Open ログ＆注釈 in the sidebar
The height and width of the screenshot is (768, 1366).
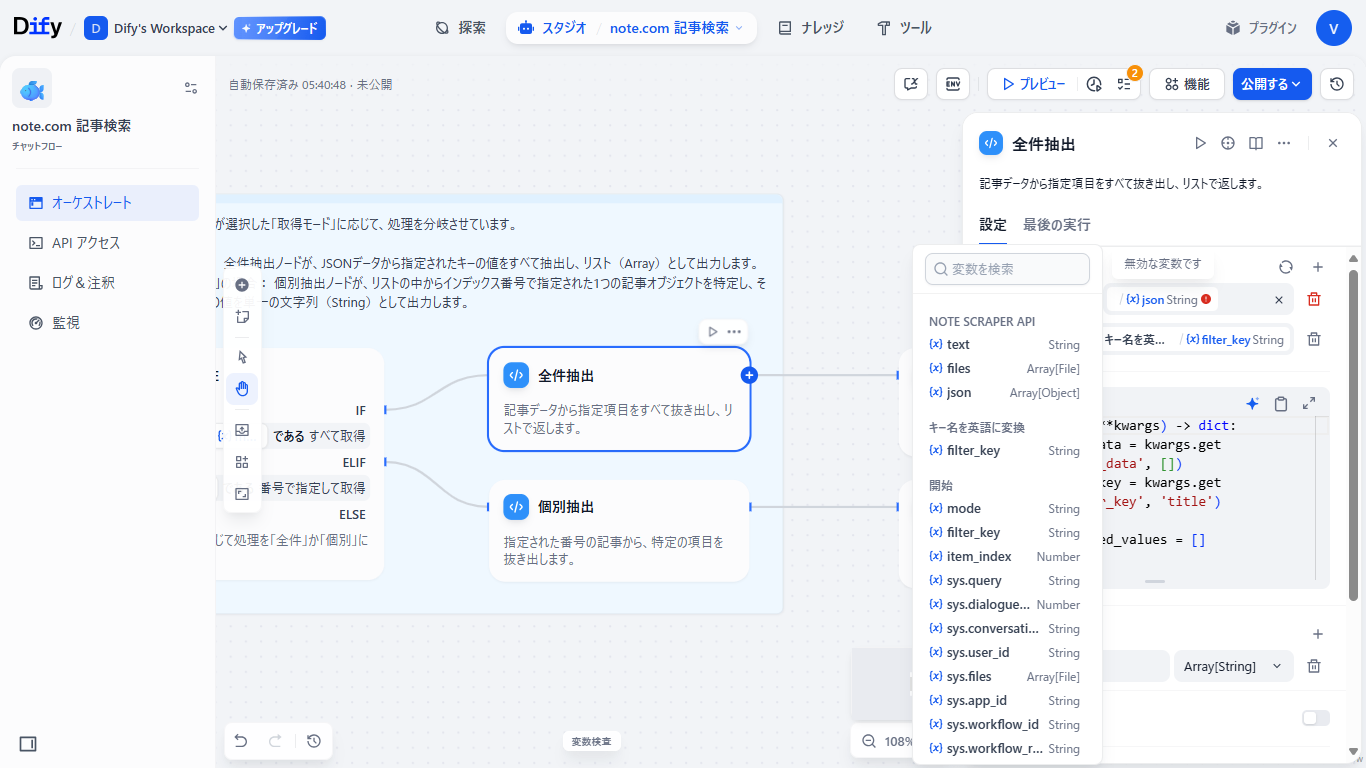point(107,283)
